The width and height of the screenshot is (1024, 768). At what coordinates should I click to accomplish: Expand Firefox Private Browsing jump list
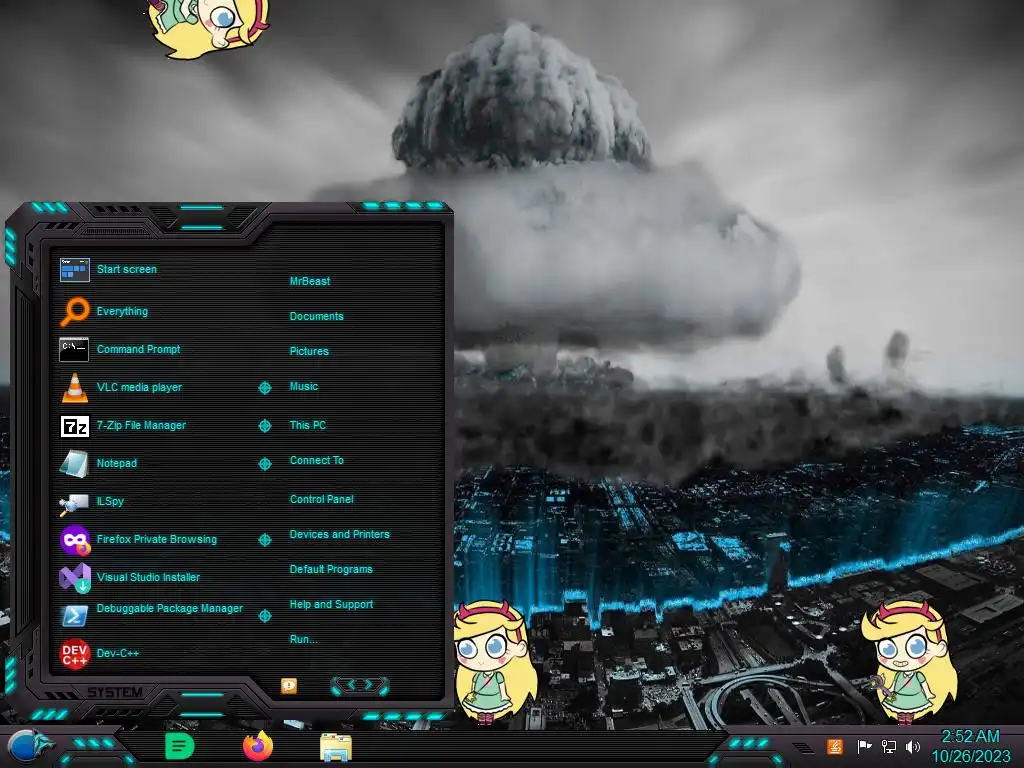264,540
